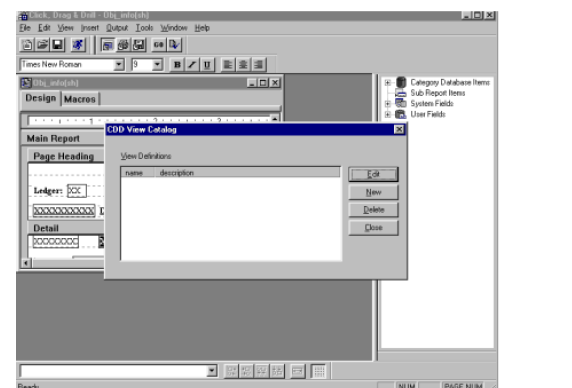Align text left
Viewport: 572px width, 388px height.
(228, 65)
